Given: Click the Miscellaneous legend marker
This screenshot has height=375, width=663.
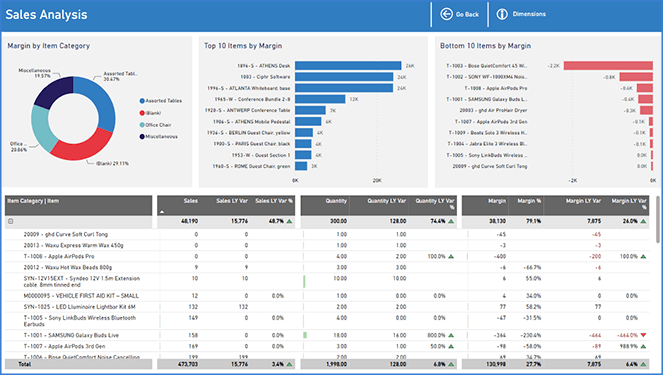Looking at the screenshot, I should point(142,137).
